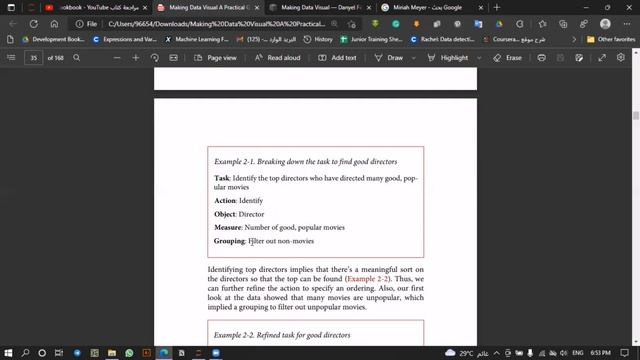Show hidden system tray icons

pyautogui.click(x=496, y=353)
